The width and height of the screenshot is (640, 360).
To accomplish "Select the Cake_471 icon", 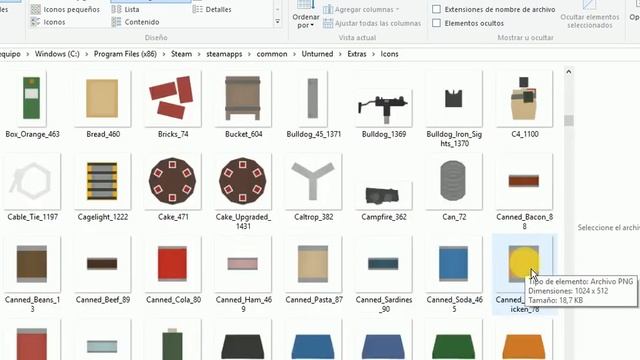I will coord(173,181).
